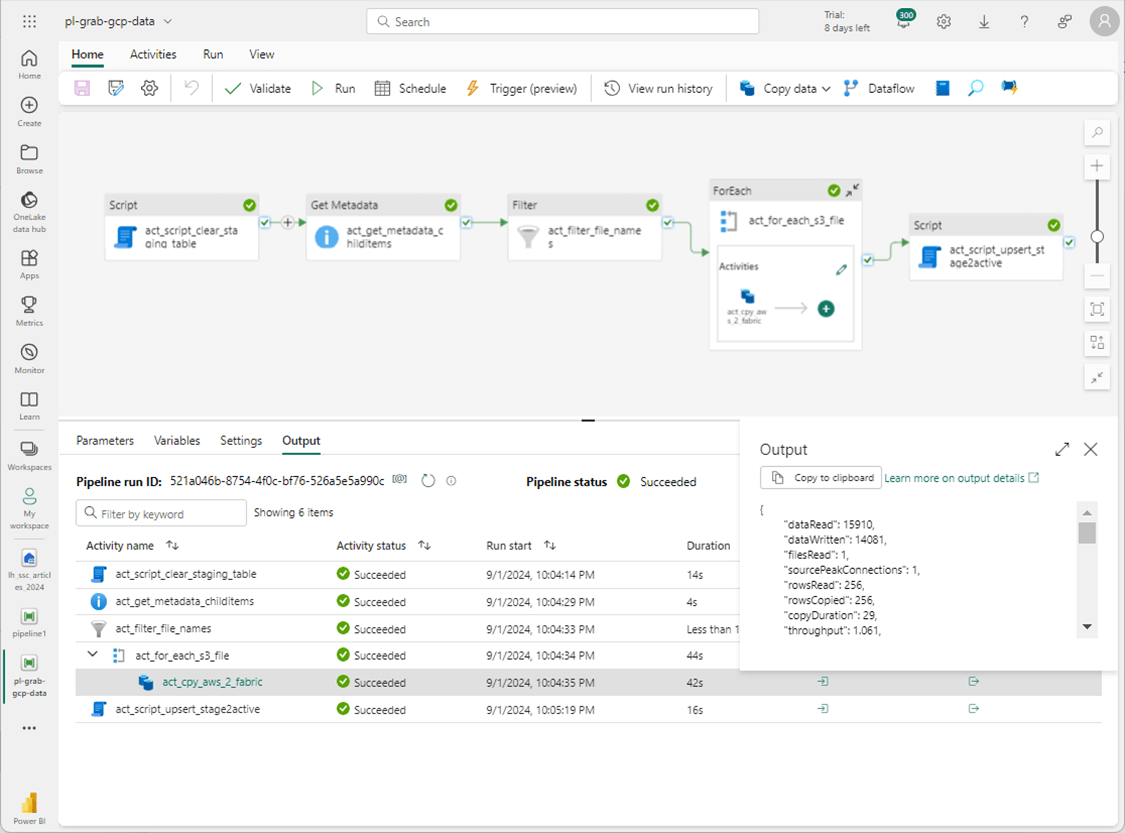1125x833 pixels.
Task: Click the checkbox beside the upsert Script activity
Action: pos(1070,242)
